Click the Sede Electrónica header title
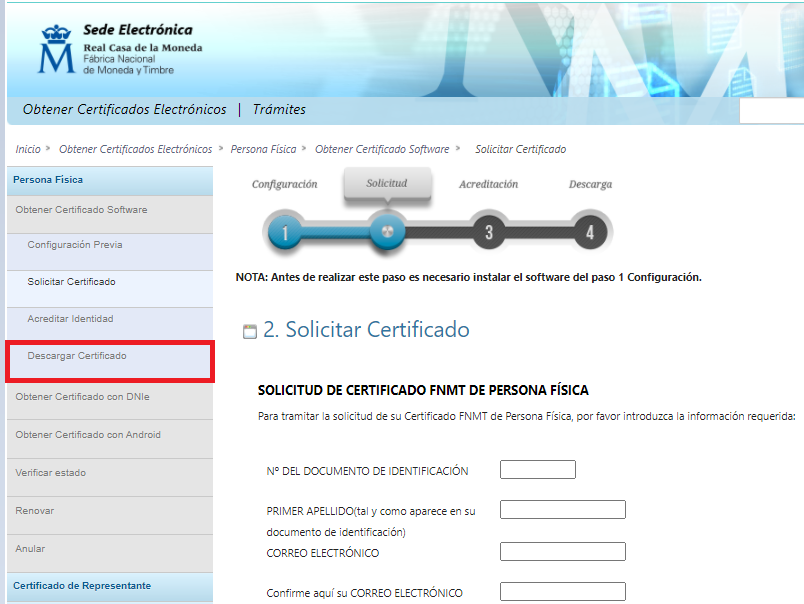This screenshot has width=804, height=604. [x=138, y=30]
